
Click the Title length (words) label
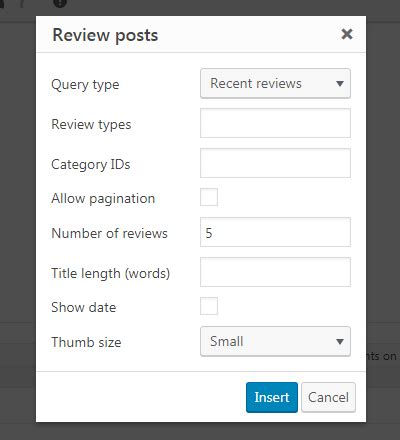[111, 274]
